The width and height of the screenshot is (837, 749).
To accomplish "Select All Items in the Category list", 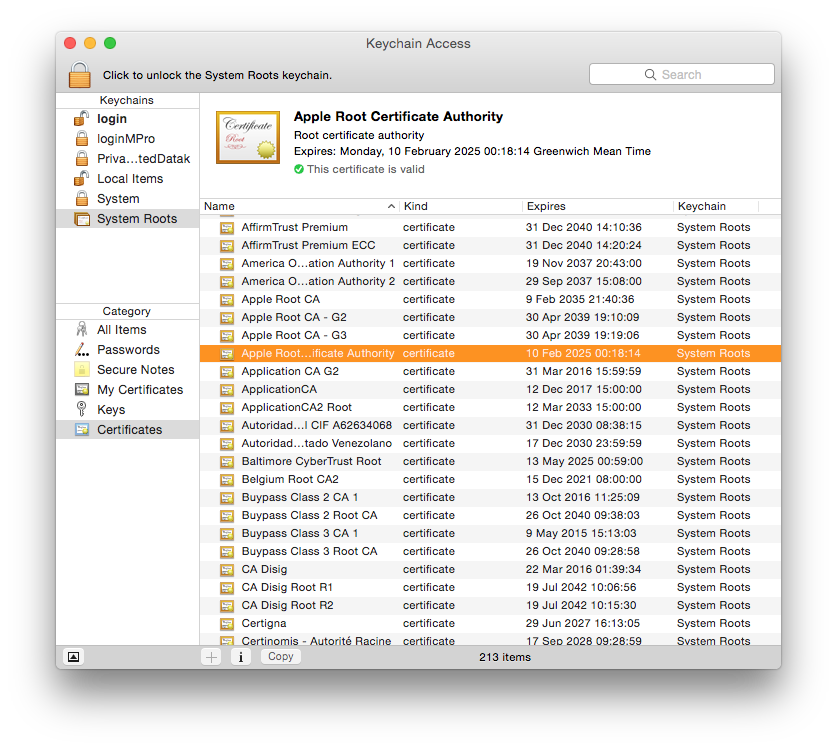I will 82,330.
